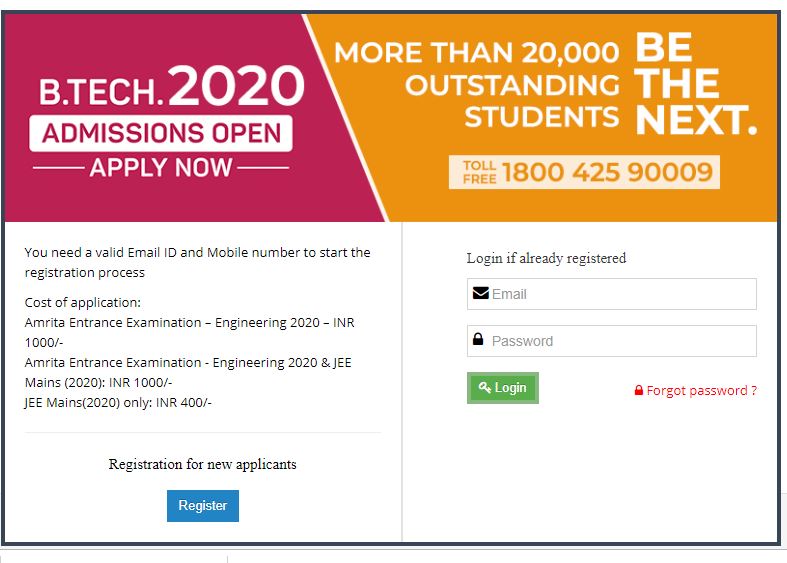Click the toll free number 1800 425 90009
This screenshot has height=563, width=787.
click(607, 172)
